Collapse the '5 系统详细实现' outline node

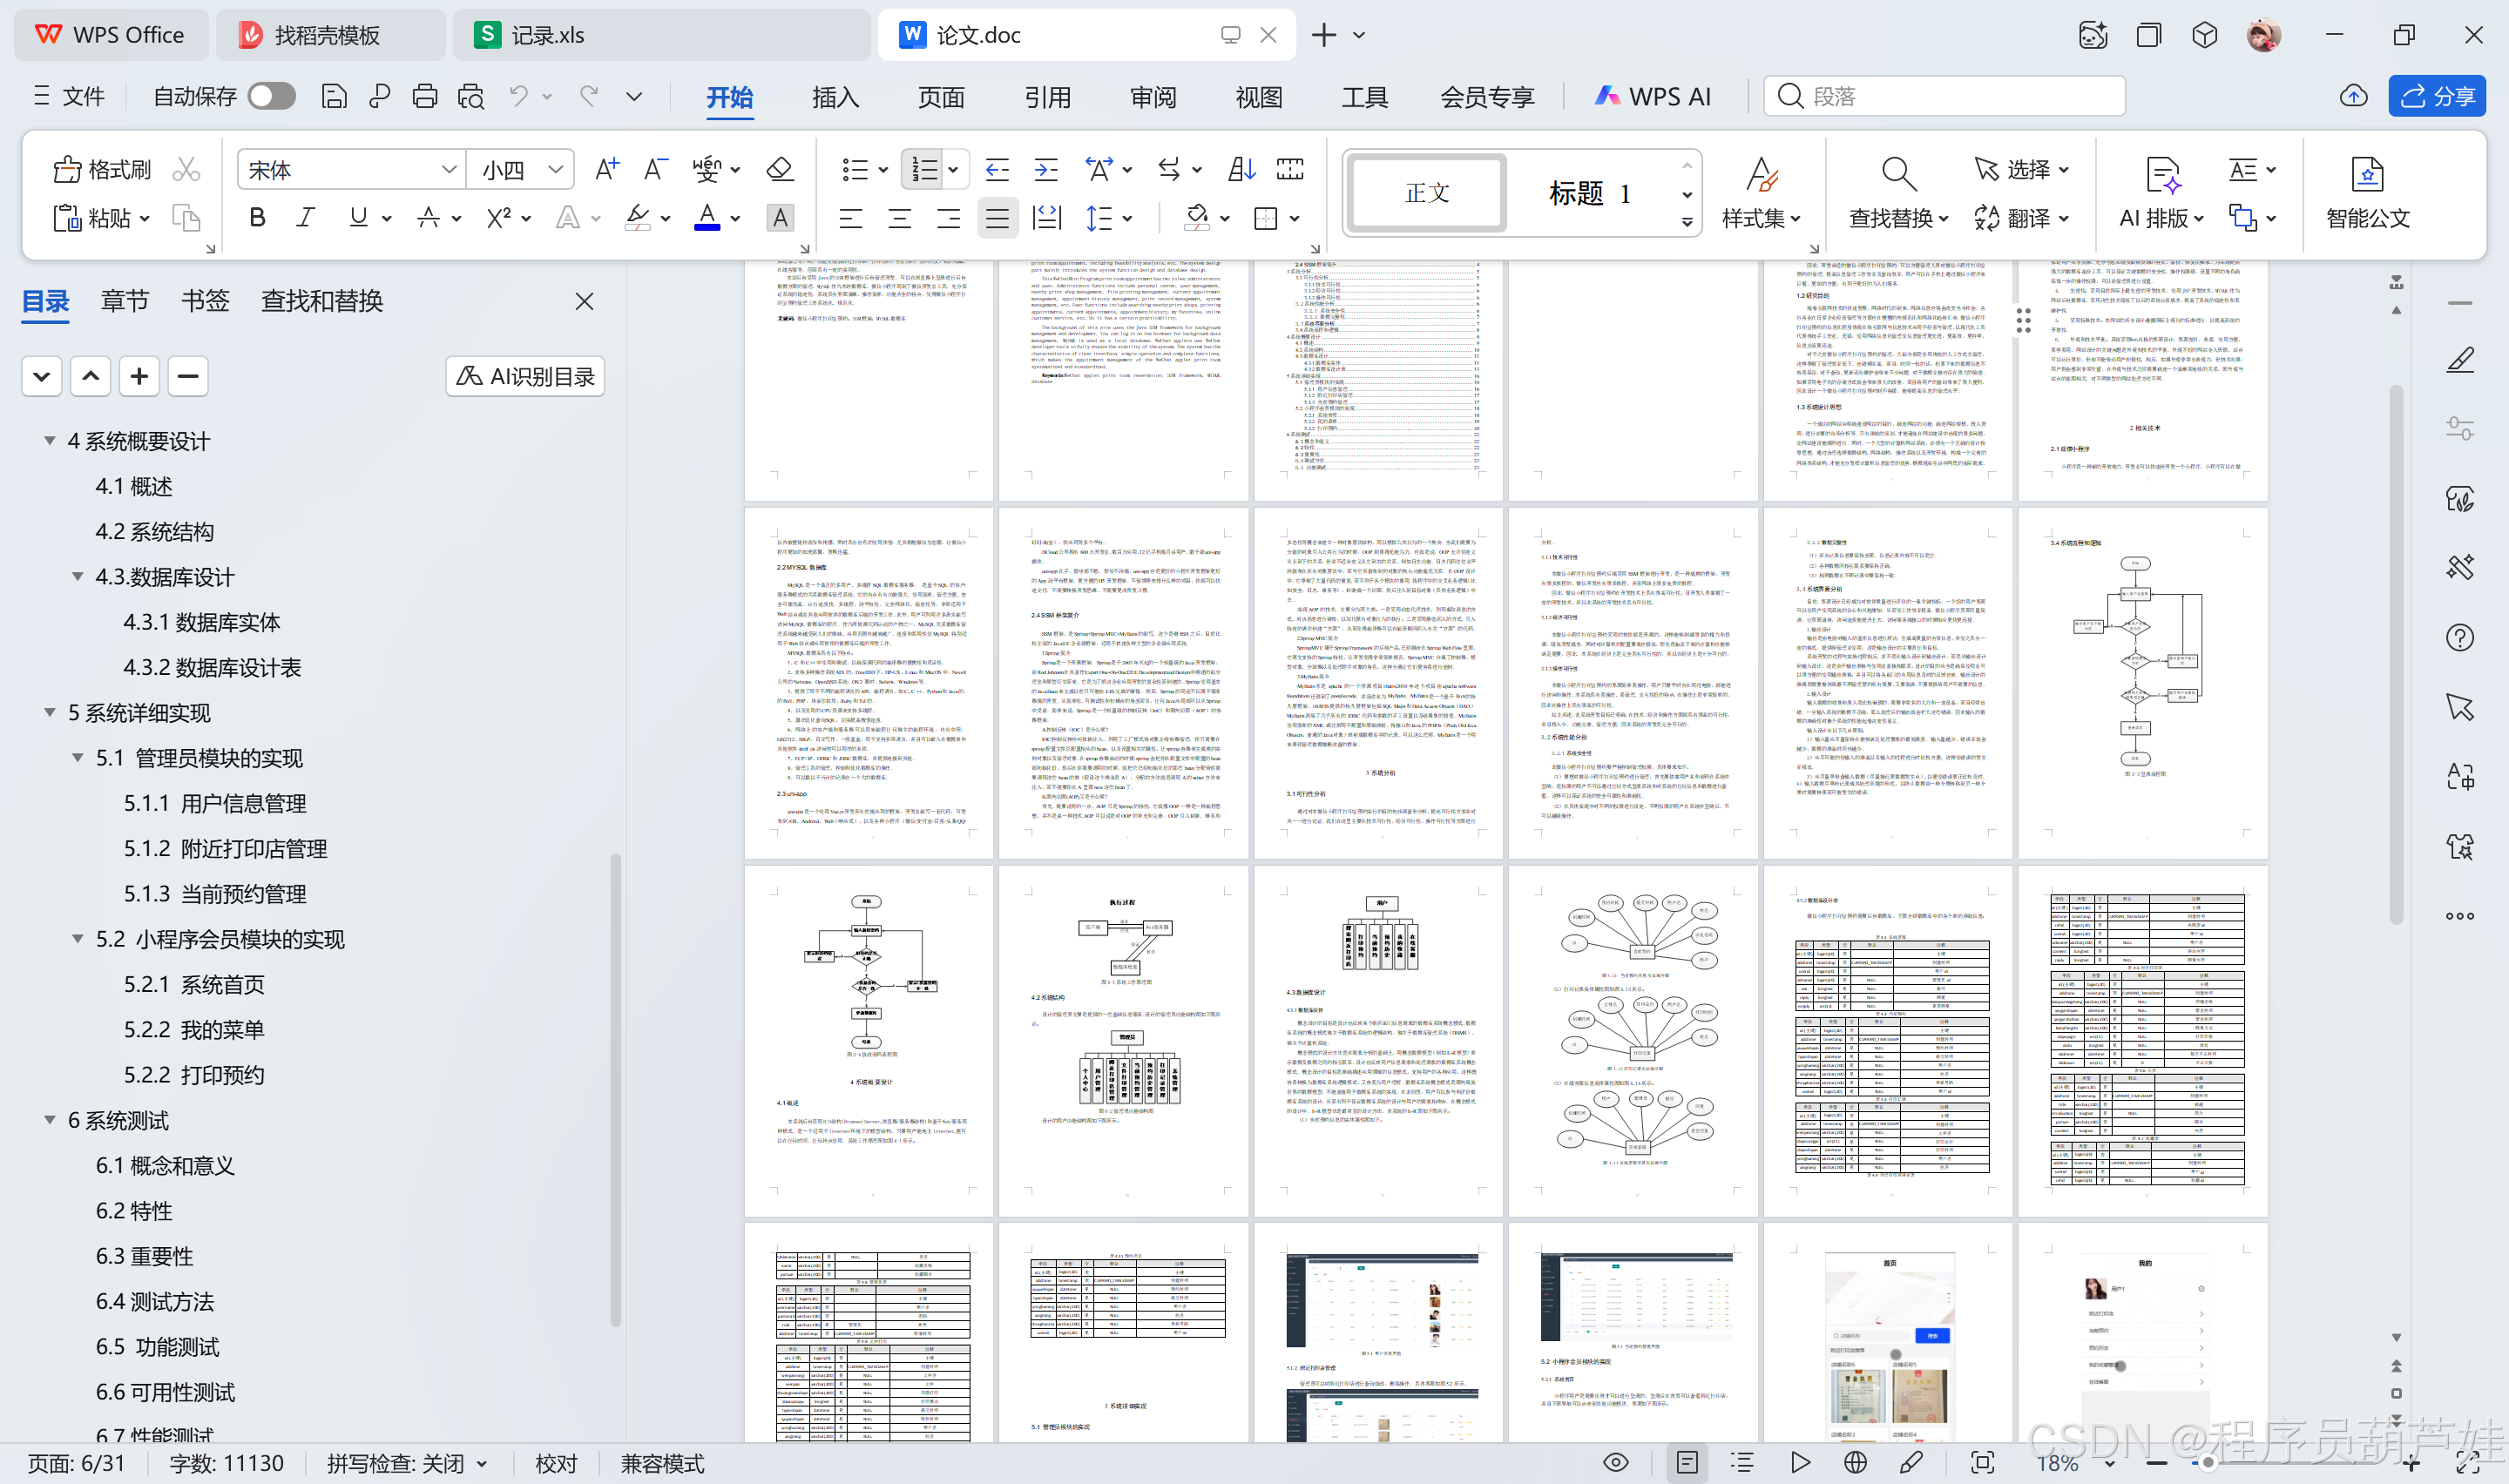coord(49,712)
